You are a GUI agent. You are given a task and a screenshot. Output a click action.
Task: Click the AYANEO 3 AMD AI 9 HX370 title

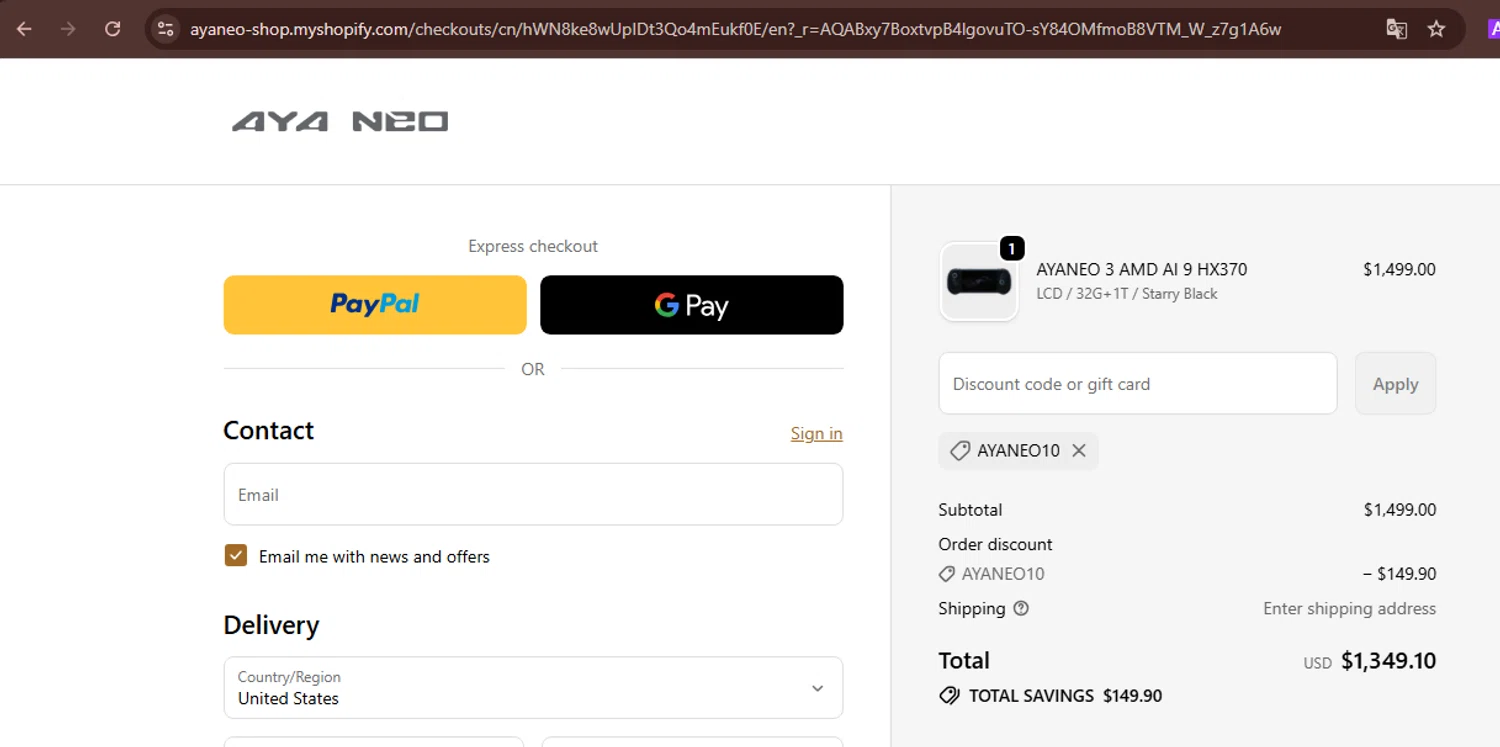coord(1142,269)
